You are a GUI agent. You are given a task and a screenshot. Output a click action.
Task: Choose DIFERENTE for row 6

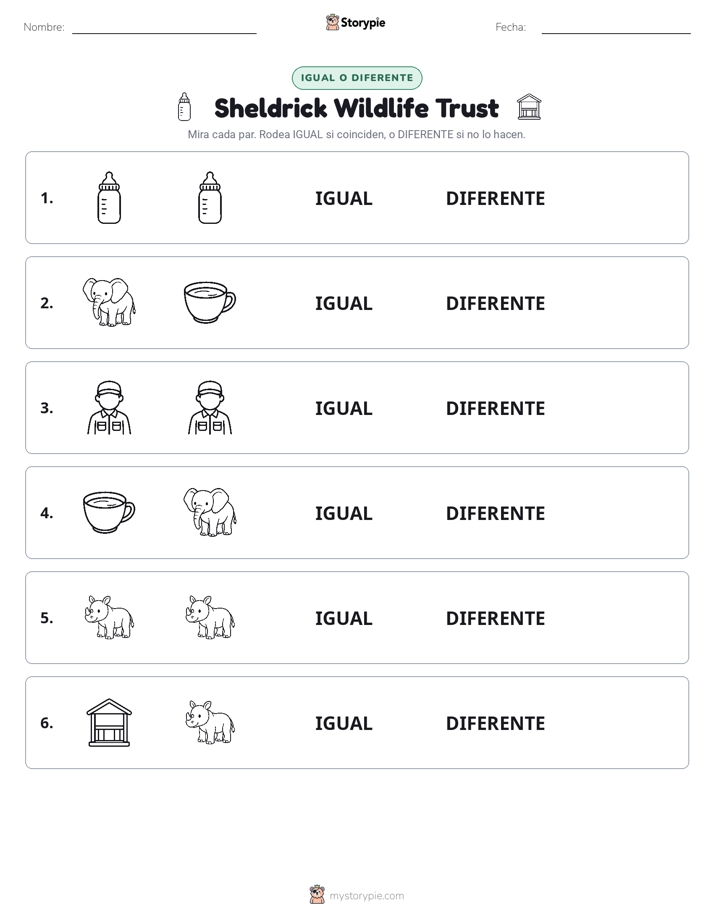(495, 723)
